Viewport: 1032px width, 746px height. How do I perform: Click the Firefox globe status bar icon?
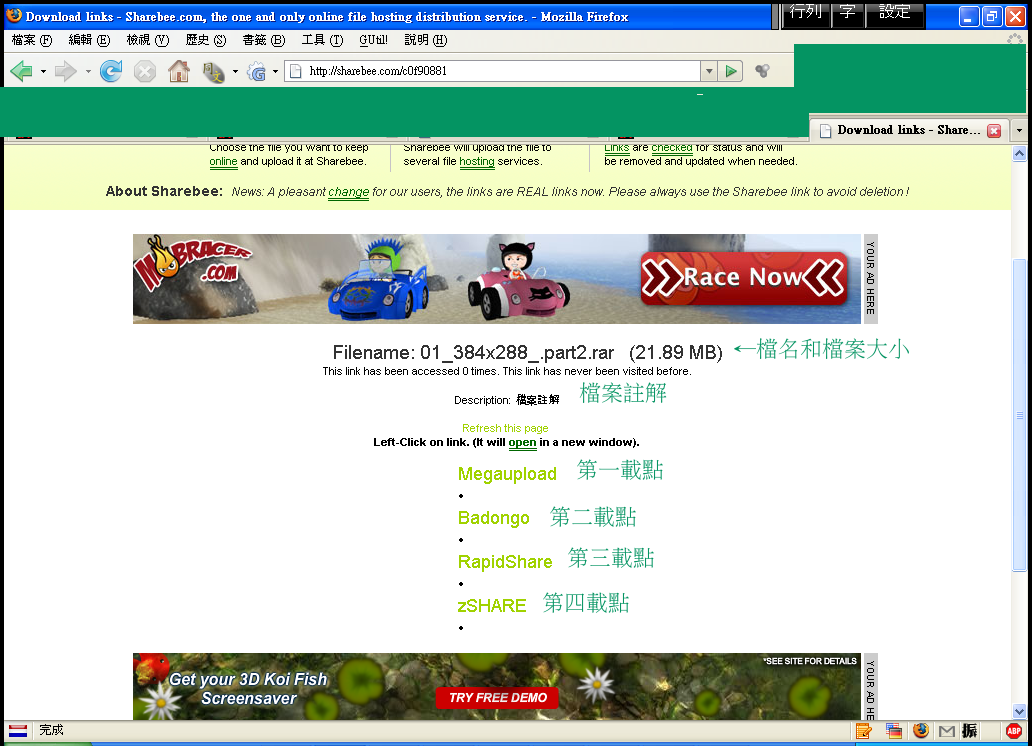pos(921,730)
